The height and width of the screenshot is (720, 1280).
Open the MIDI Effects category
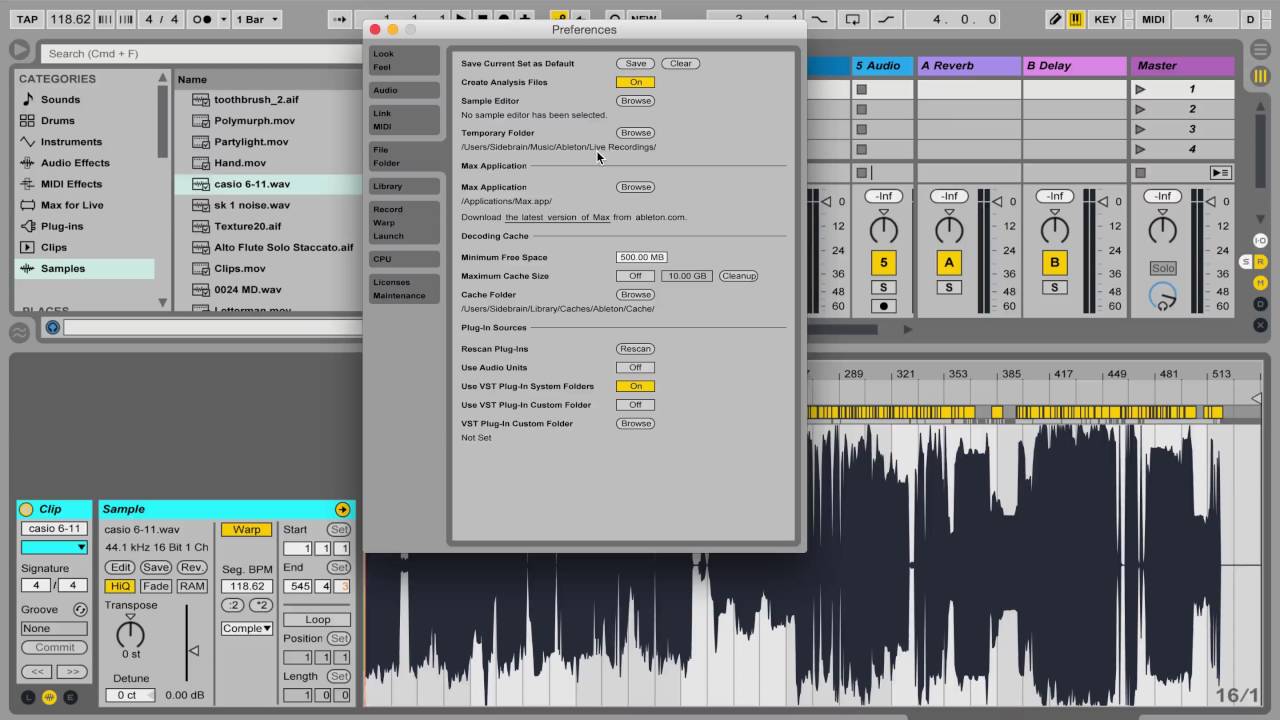pyautogui.click(x=71, y=184)
